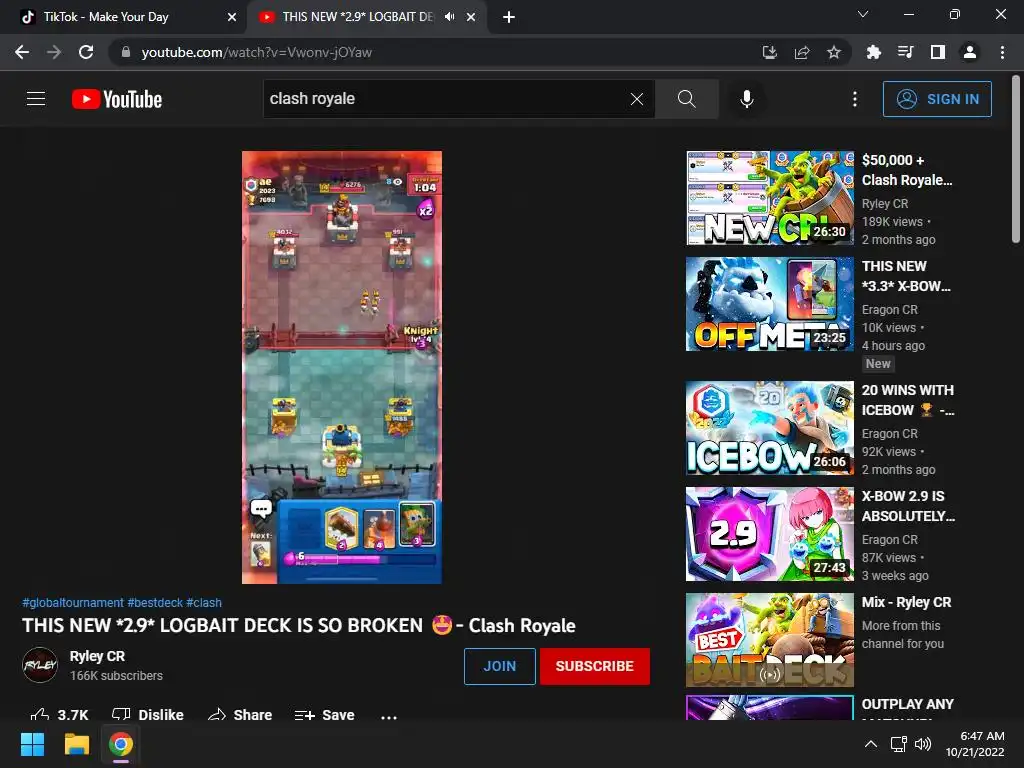Open X-BOW 2.9 IS ABSOLUTELY video title
Image resolution: width=1024 pixels, height=768 pixels.
[908, 505]
